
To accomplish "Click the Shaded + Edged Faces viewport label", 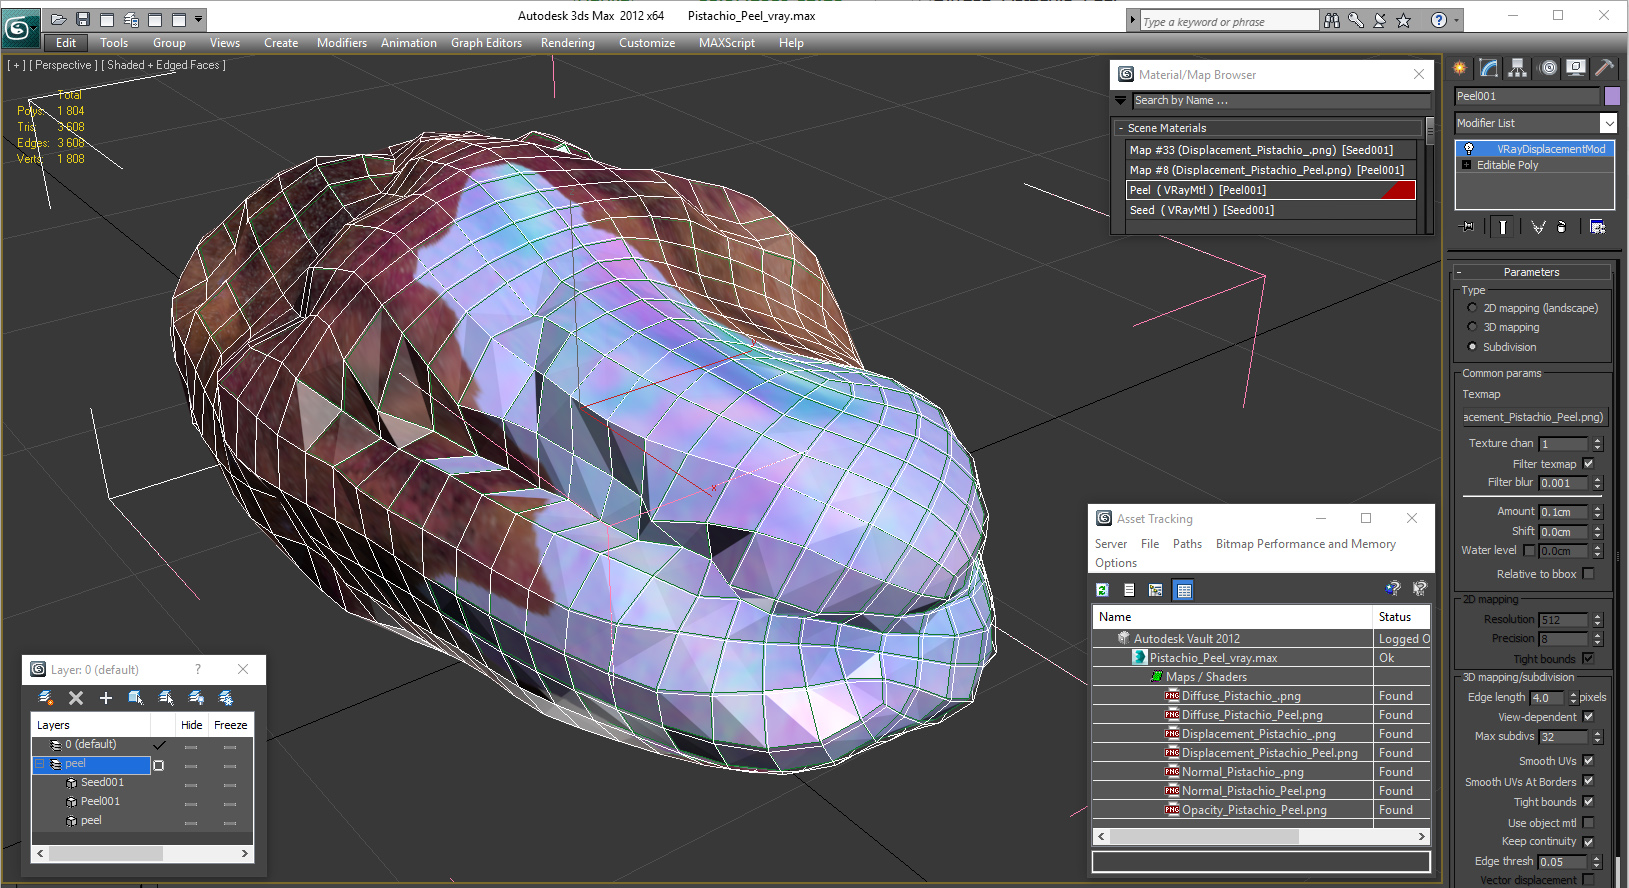I will point(166,65).
